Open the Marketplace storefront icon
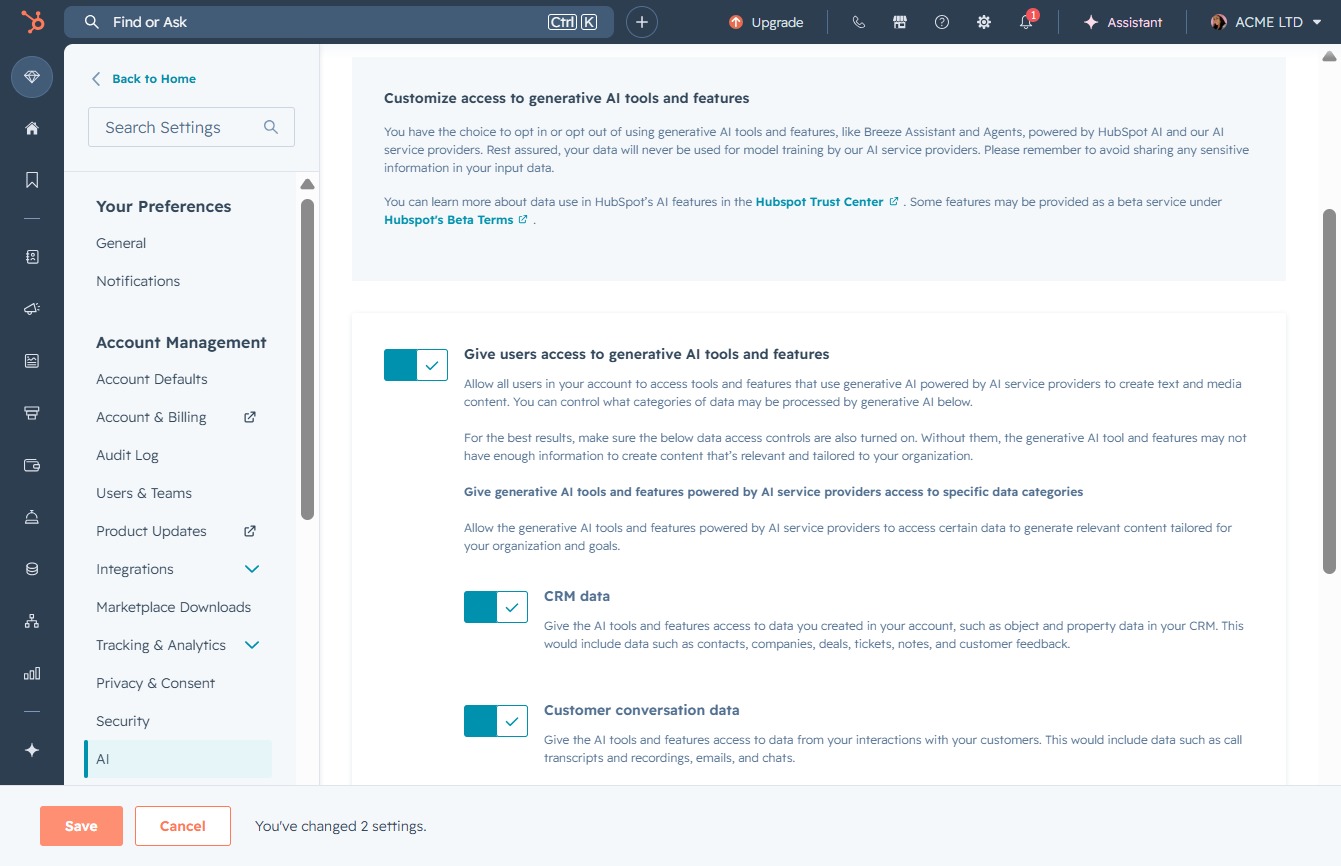 [900, 22]
